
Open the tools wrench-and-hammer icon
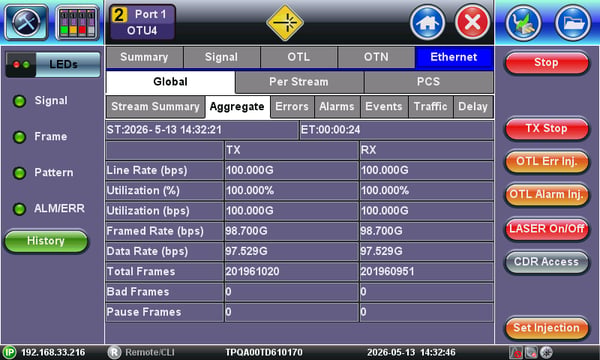(26, 22)
